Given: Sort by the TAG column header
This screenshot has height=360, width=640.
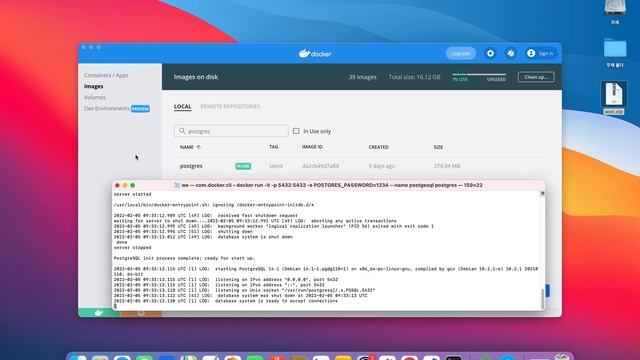Looking at the screenshot, I should (273, 147).
